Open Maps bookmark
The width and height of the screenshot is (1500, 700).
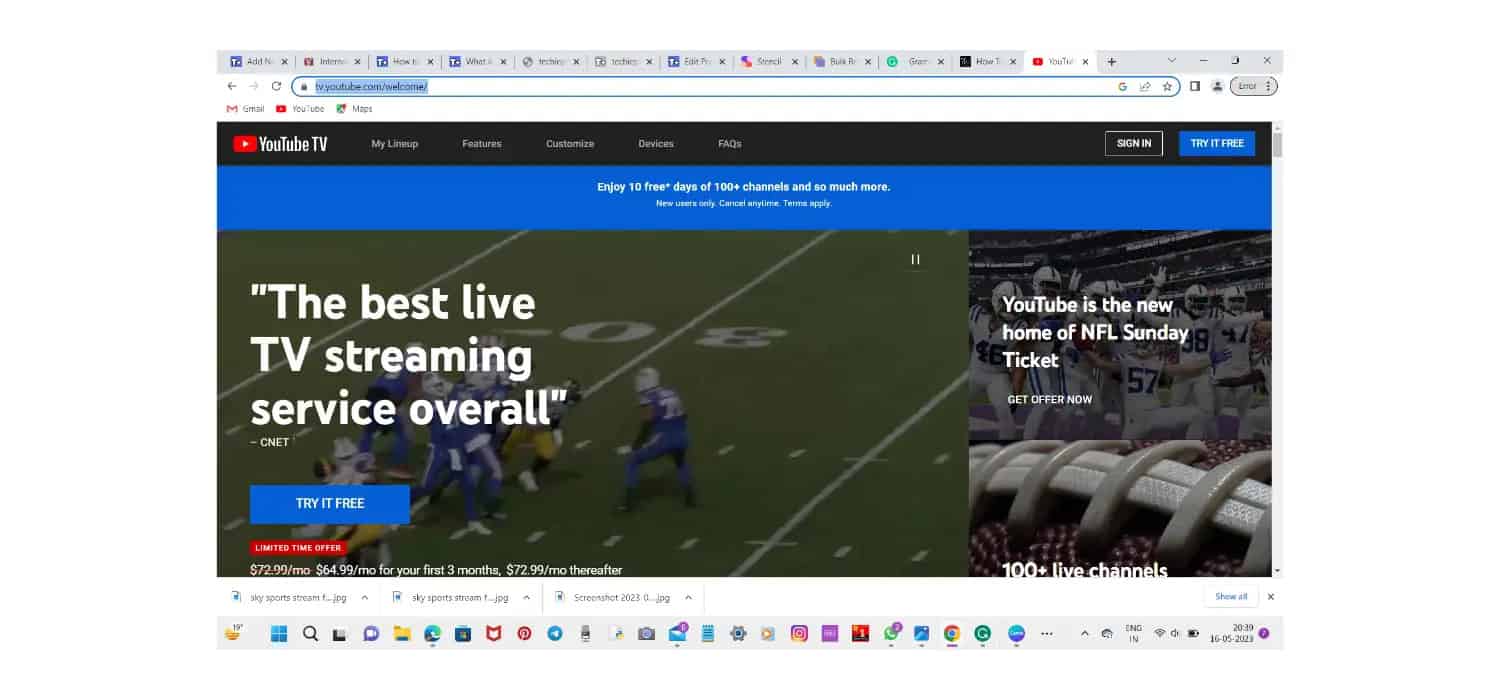click(x=354, y=109)
